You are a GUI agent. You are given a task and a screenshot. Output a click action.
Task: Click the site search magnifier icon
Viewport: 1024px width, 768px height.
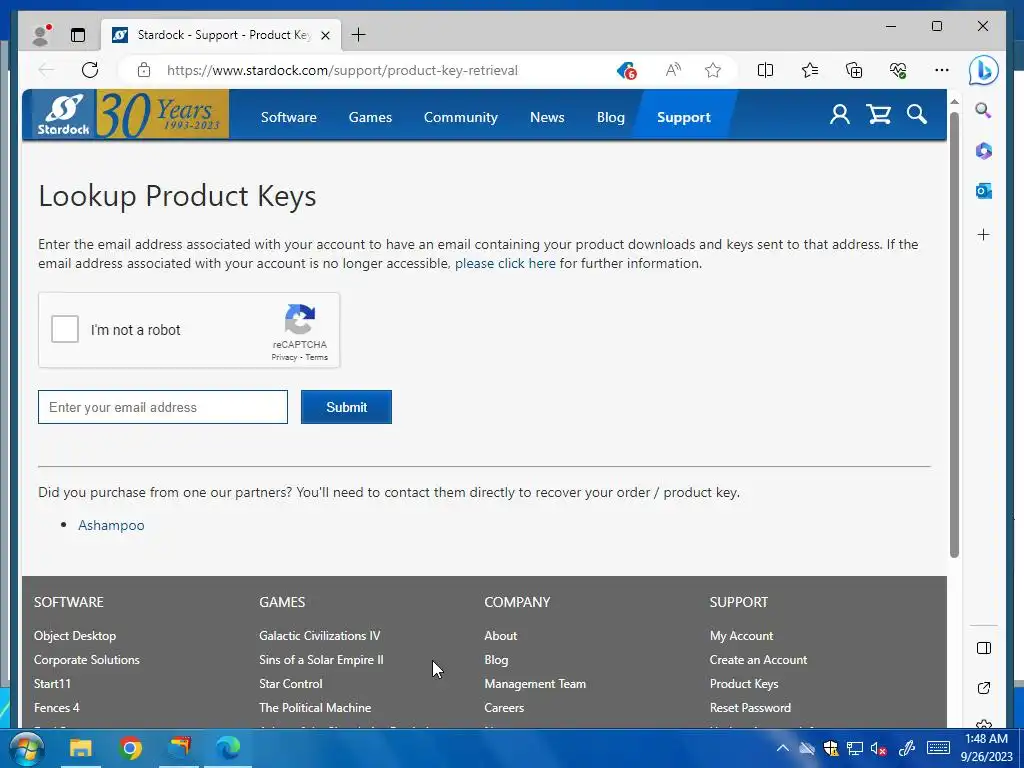tap(917, 114)
